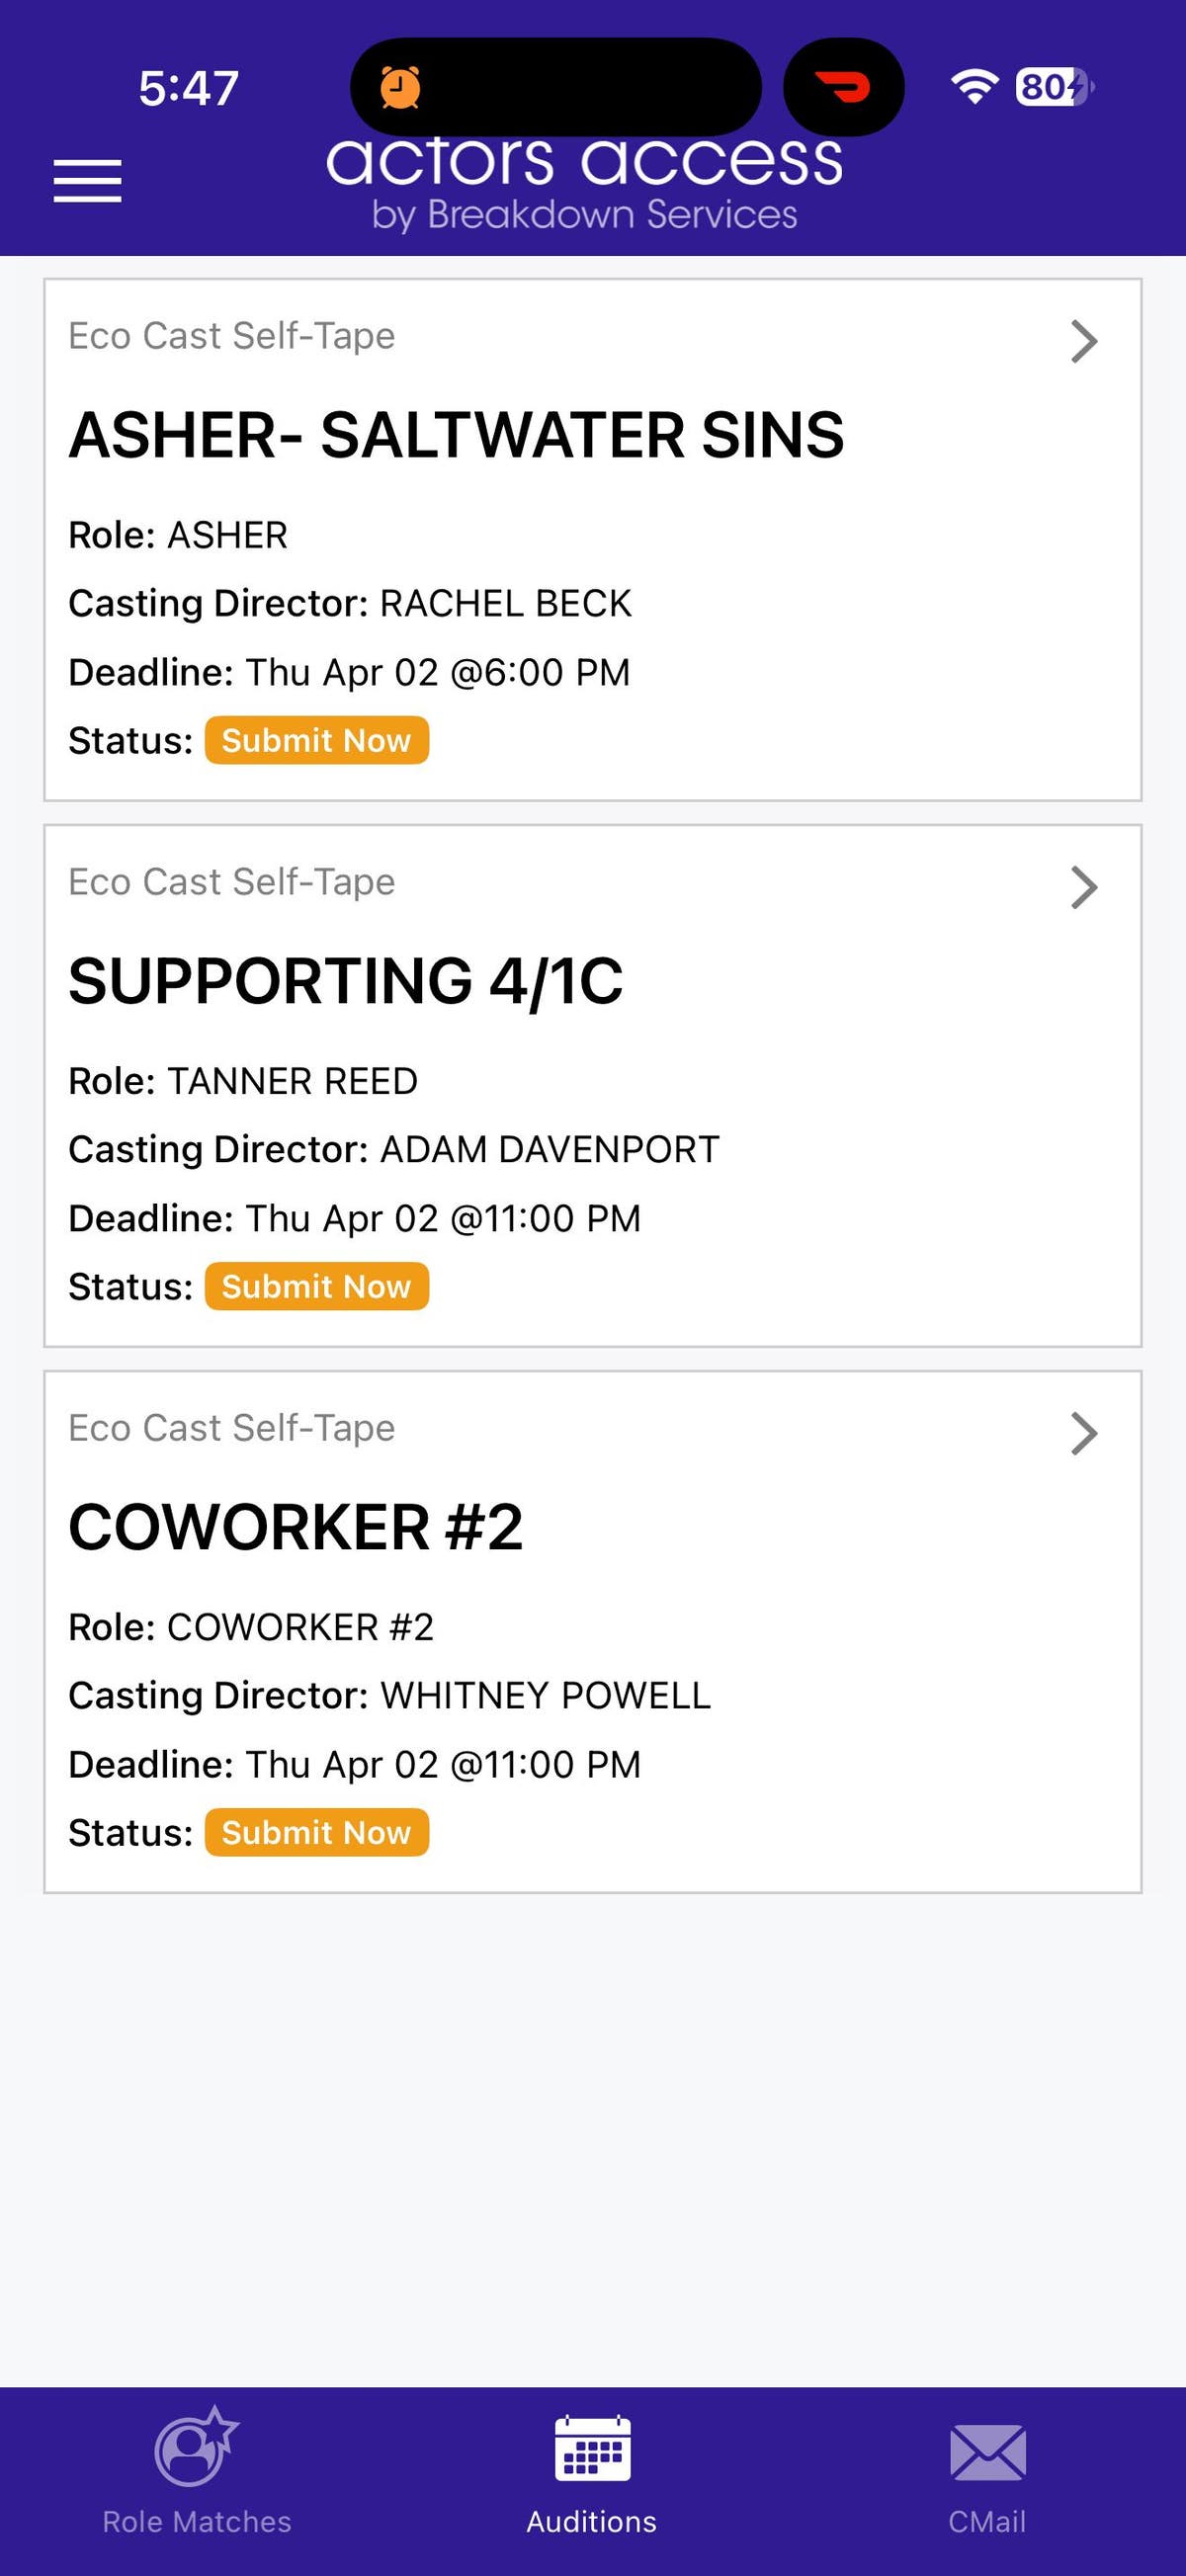1186x2576 pixels.
Task: Expand the Supporting 4/1C audition chevron
Action: point(1084,887)
